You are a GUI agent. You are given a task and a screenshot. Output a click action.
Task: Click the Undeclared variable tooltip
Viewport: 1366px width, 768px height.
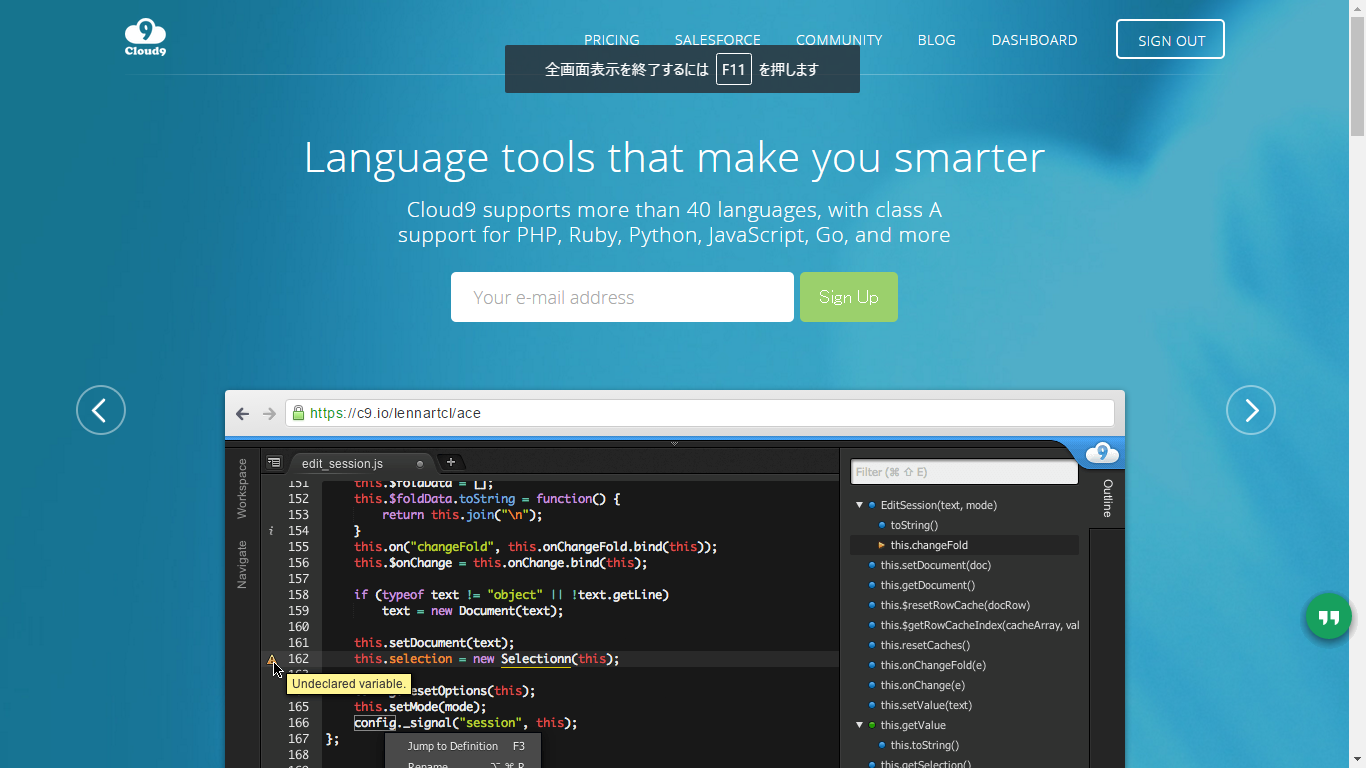(x=349, y=684)
